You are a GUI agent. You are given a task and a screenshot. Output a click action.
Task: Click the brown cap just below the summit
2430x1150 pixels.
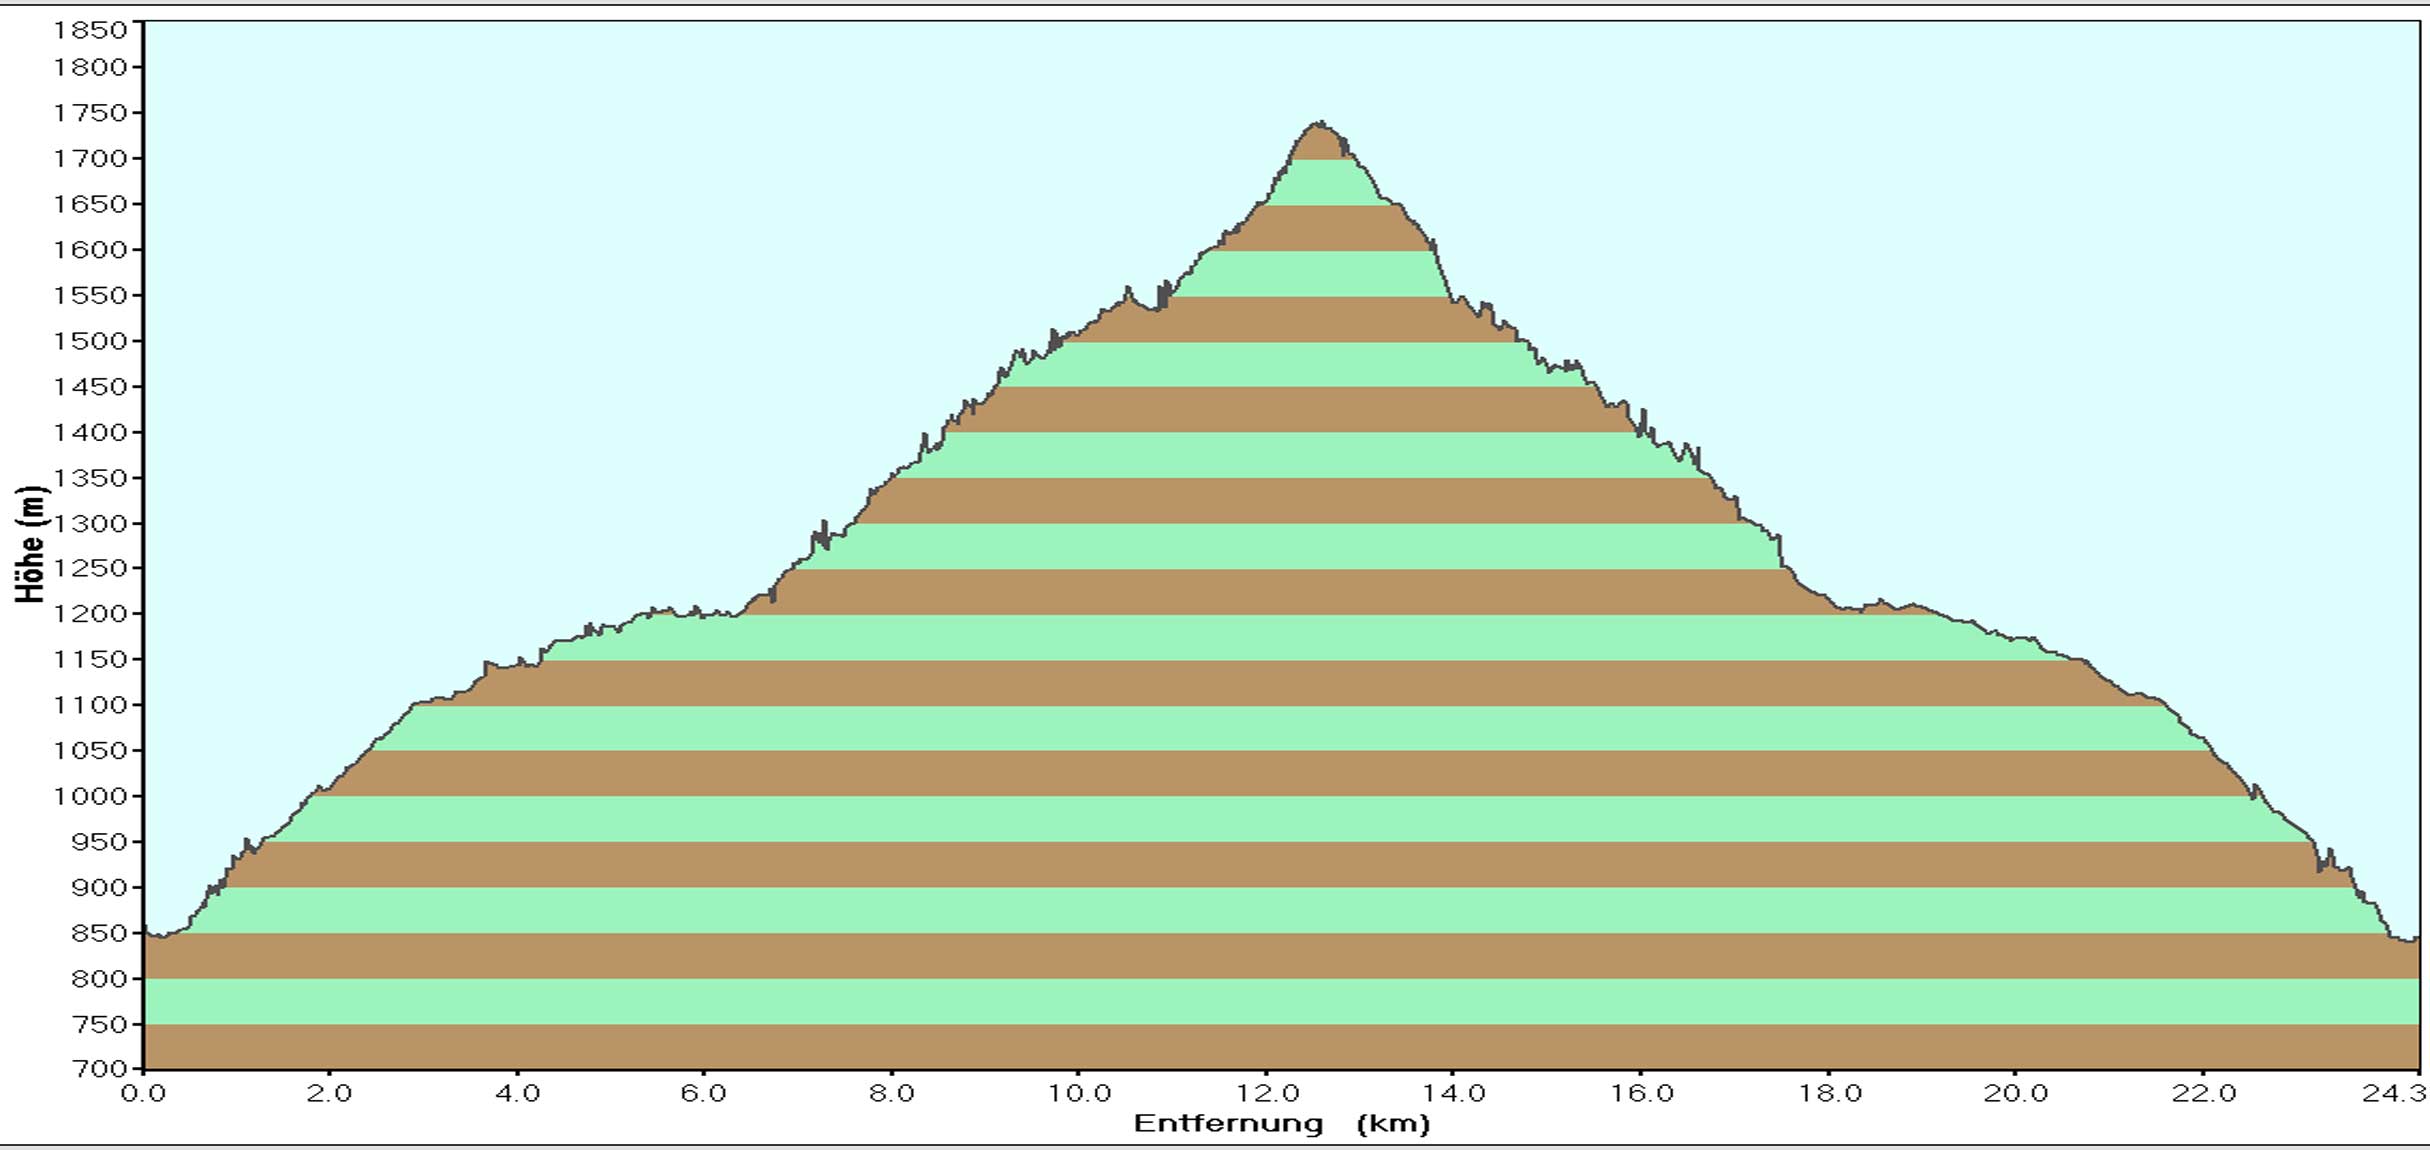(x=1320, y=145)
